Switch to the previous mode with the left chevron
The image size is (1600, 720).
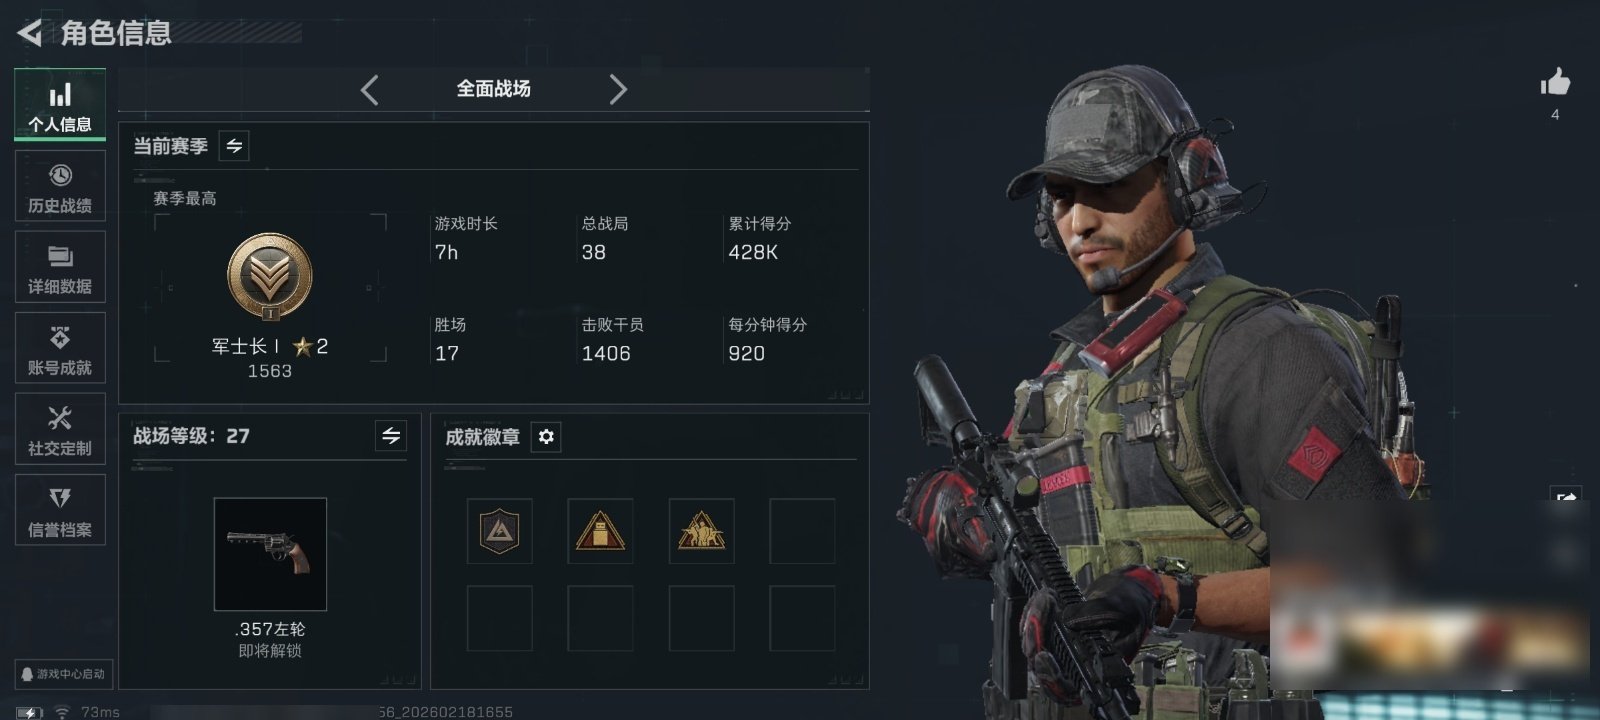click(x=370, y=90)
